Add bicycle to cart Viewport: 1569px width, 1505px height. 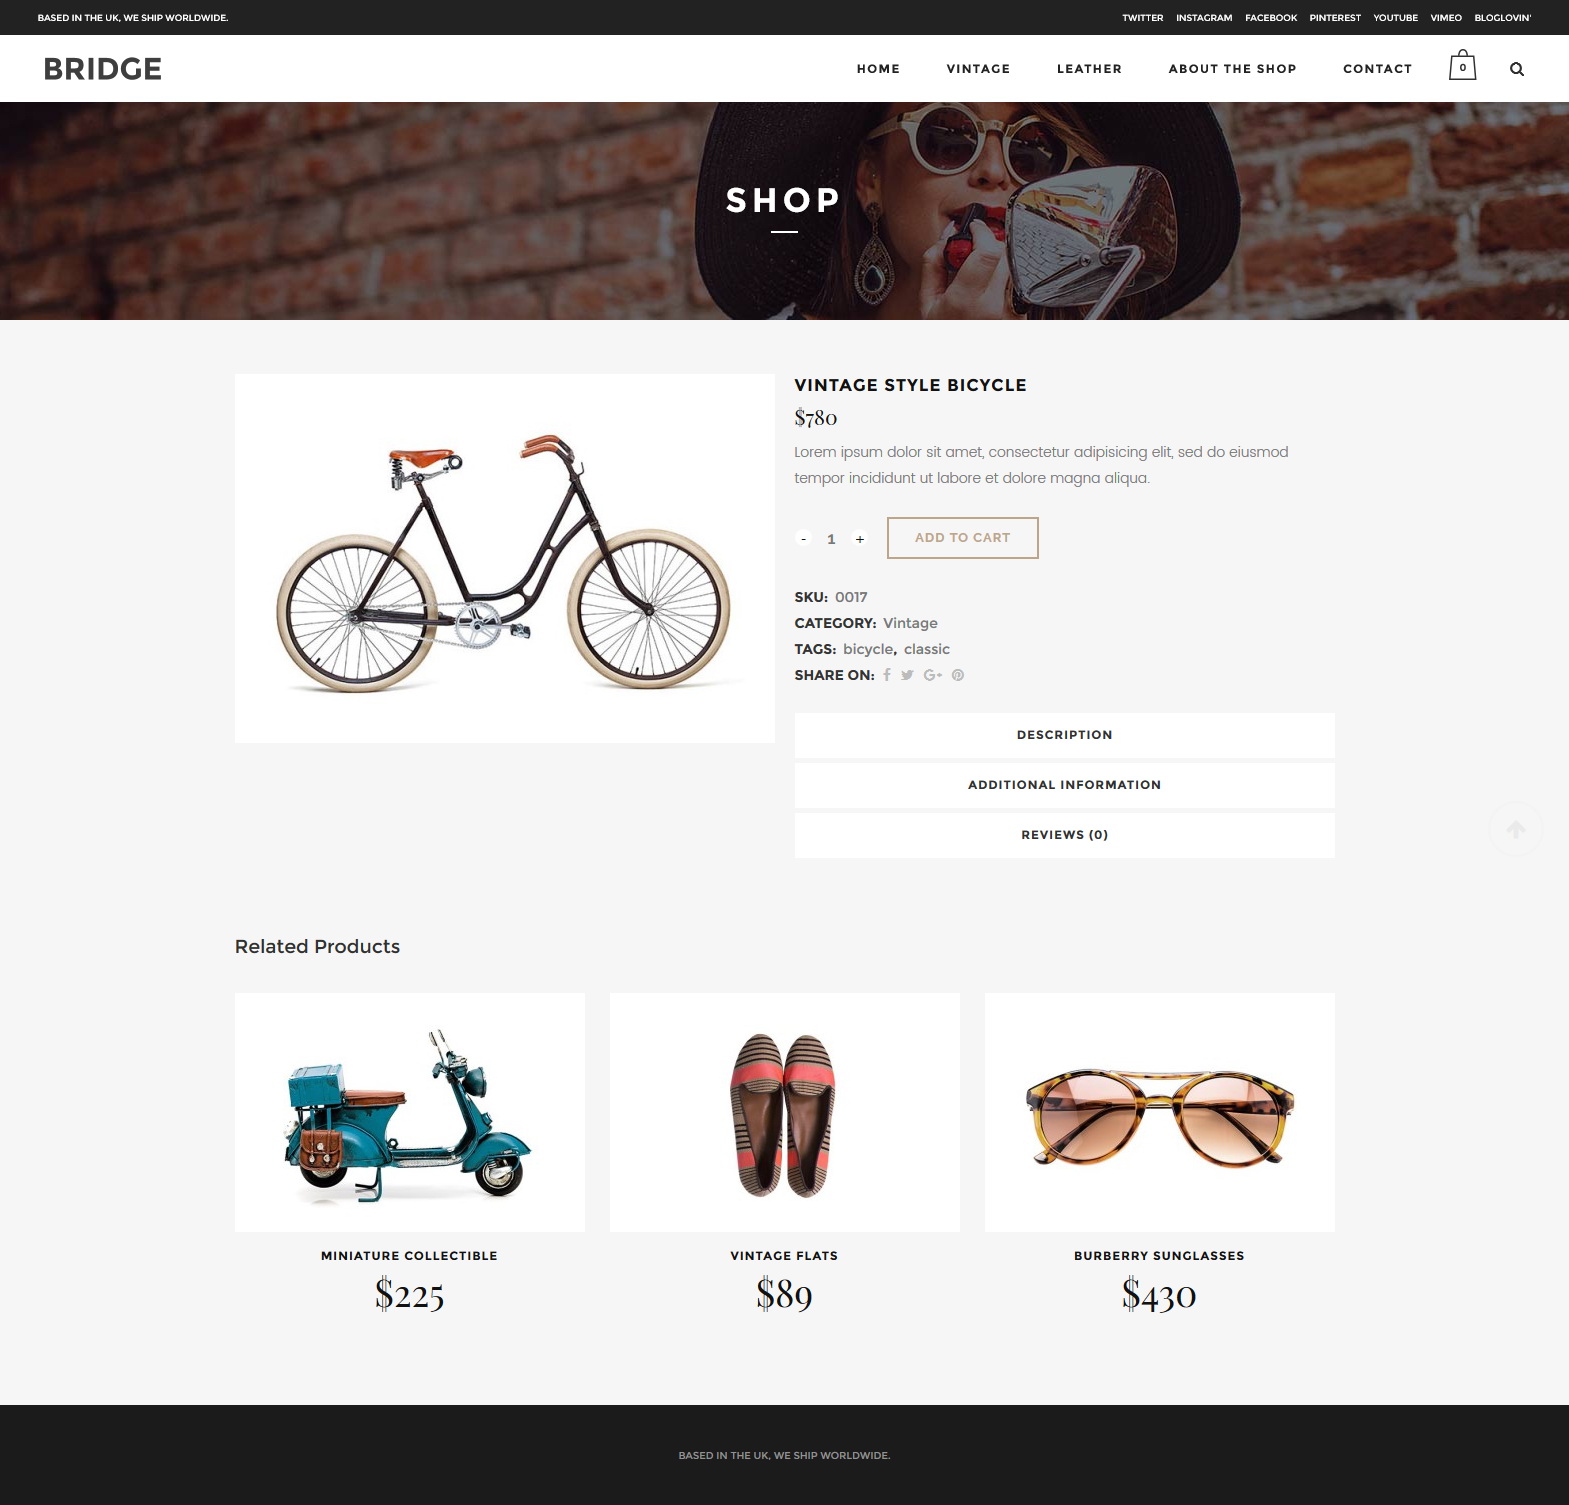(962, 538)
